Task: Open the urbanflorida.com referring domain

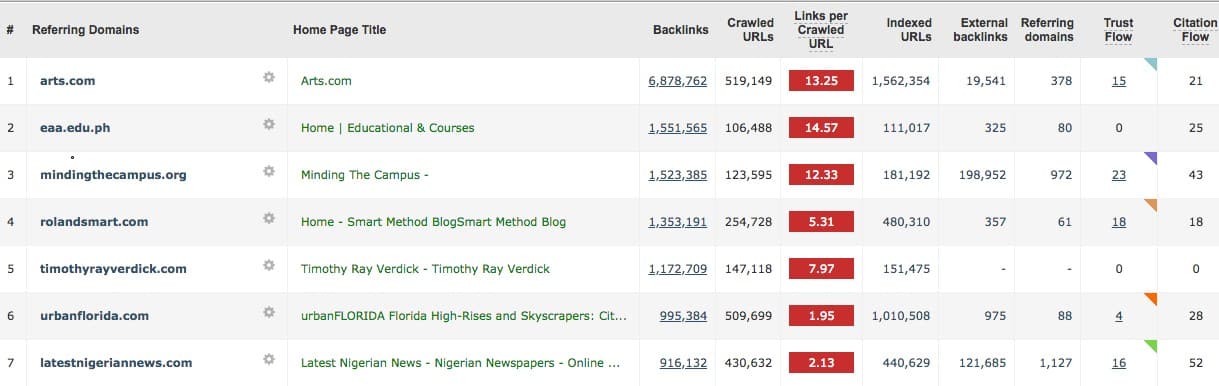Action: point(94,316)
